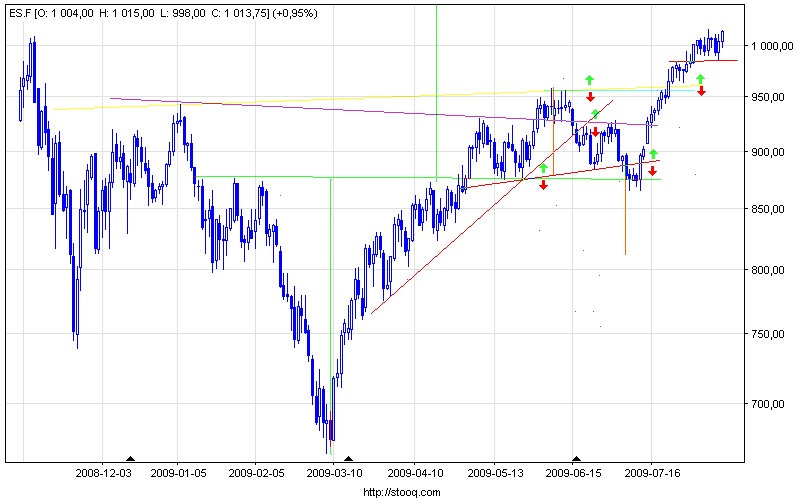Click the 2009-04-10 date label

tap(415, 473)
